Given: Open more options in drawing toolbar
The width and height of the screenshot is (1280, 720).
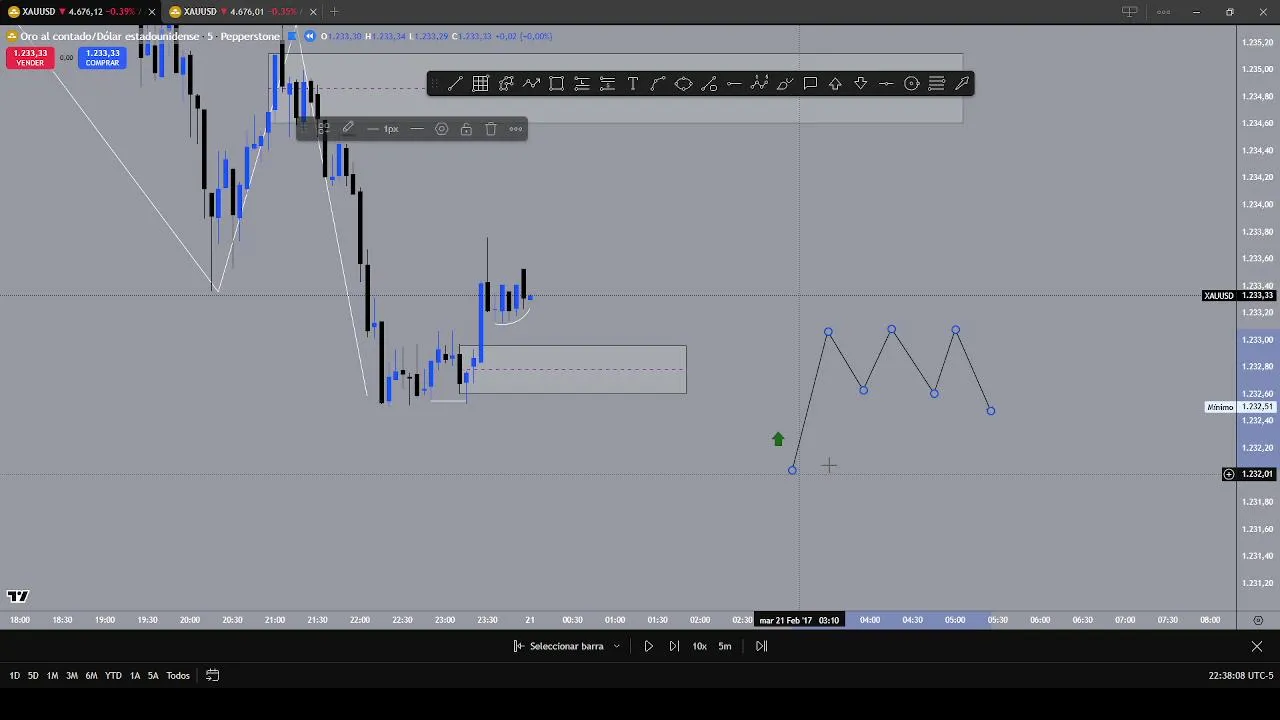Looking at the screenshot, I should click(x=516, y=129).
